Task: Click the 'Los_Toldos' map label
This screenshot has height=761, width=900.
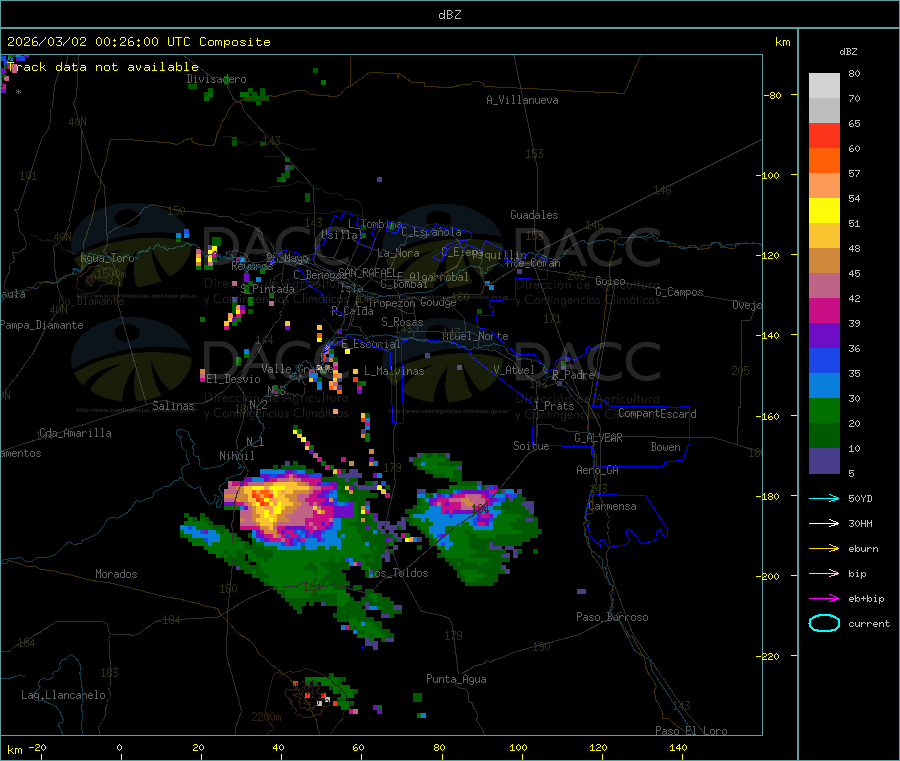Action: pos(398,573)
